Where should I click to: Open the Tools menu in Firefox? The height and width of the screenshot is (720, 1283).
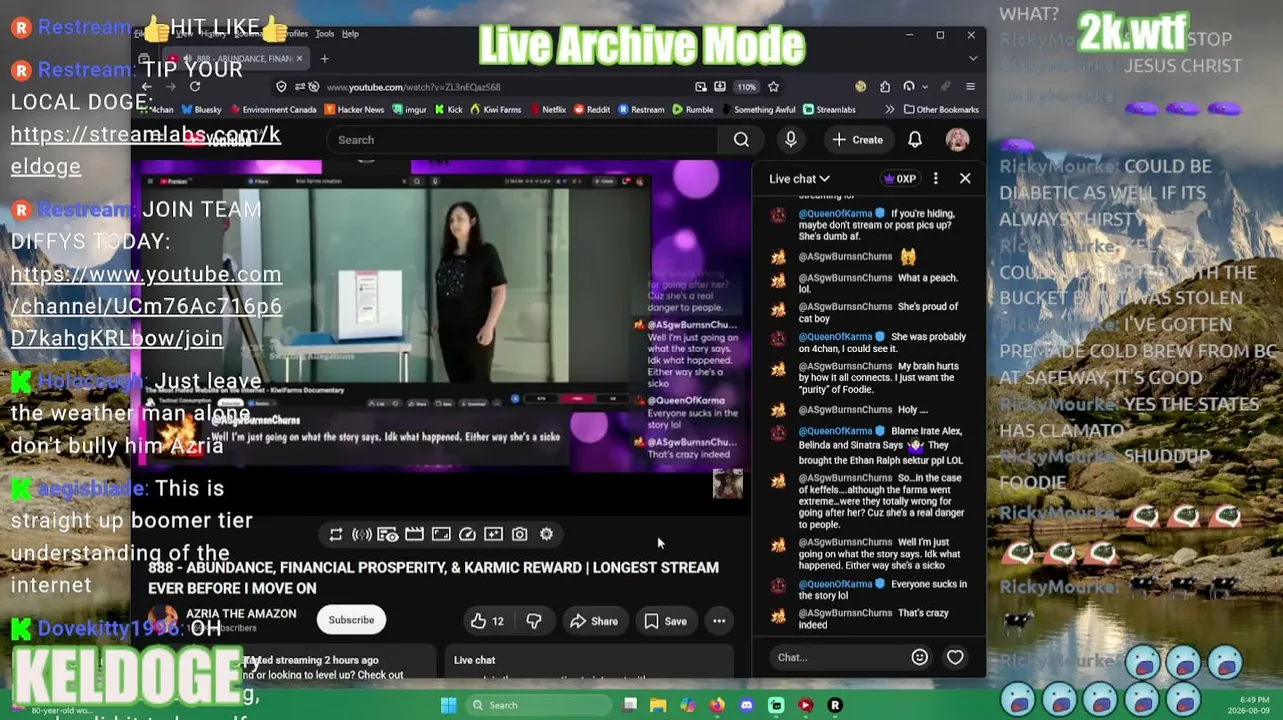click(324, 34)
